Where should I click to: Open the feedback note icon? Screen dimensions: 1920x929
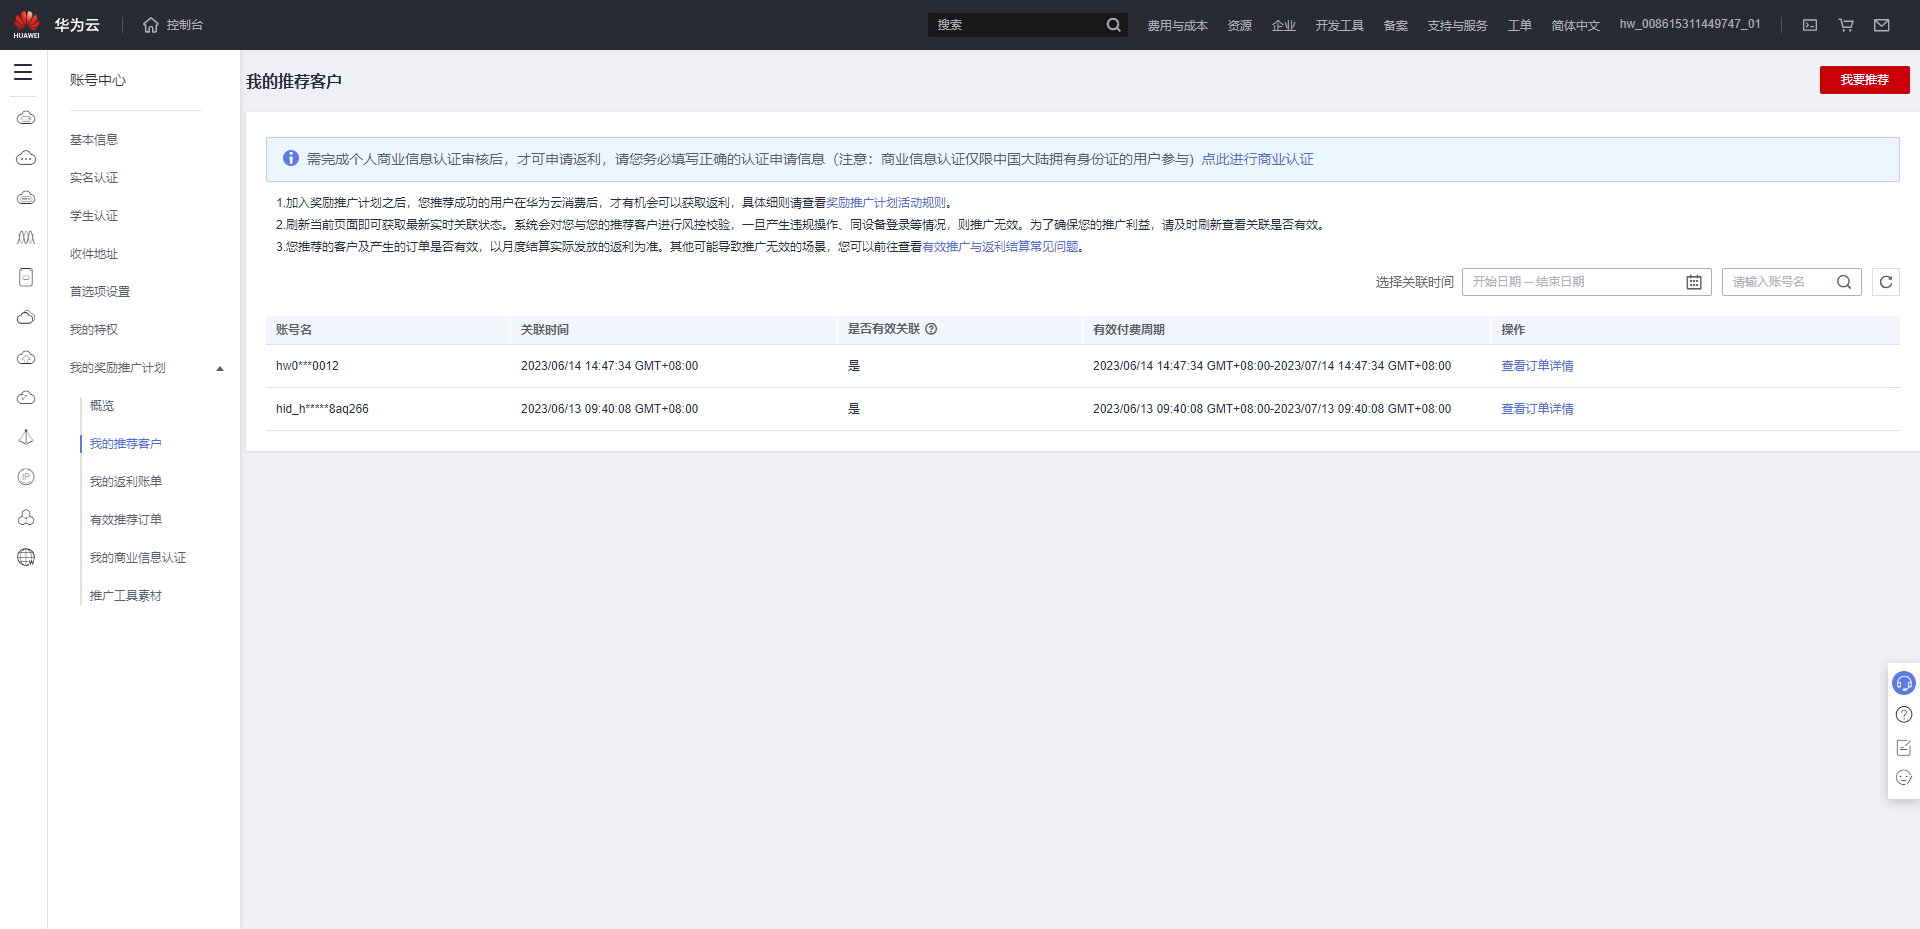[x=1904, y=747]
